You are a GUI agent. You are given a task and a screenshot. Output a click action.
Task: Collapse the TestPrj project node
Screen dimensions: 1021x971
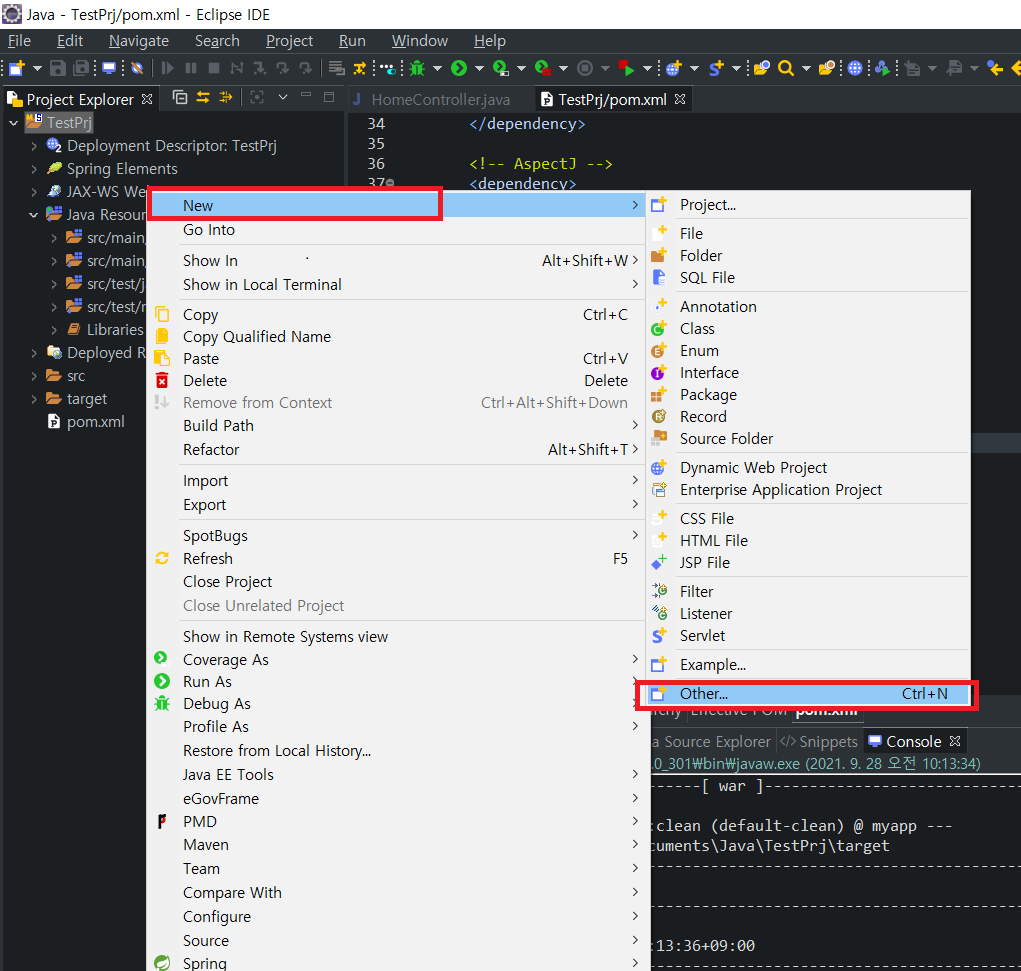13,122
